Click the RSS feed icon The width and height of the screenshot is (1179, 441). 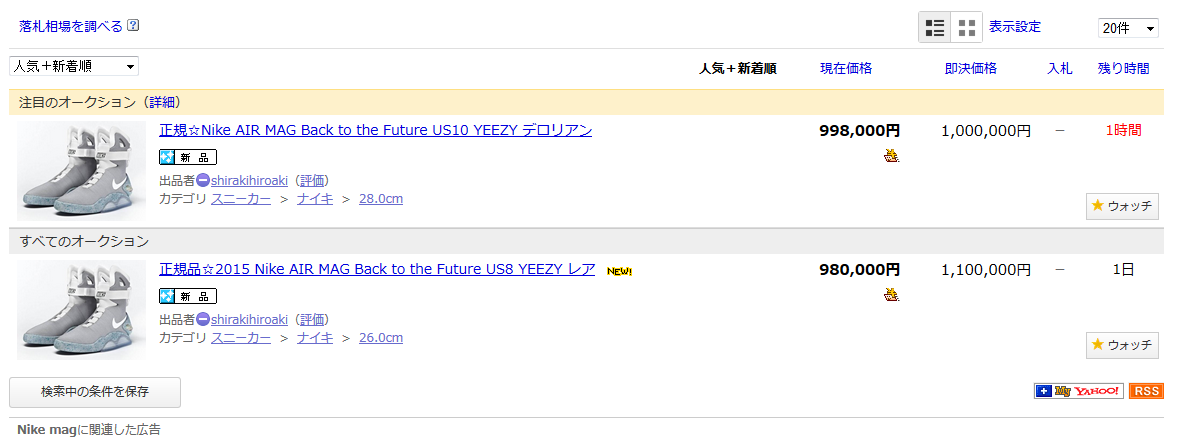[x=1146, y=391]
